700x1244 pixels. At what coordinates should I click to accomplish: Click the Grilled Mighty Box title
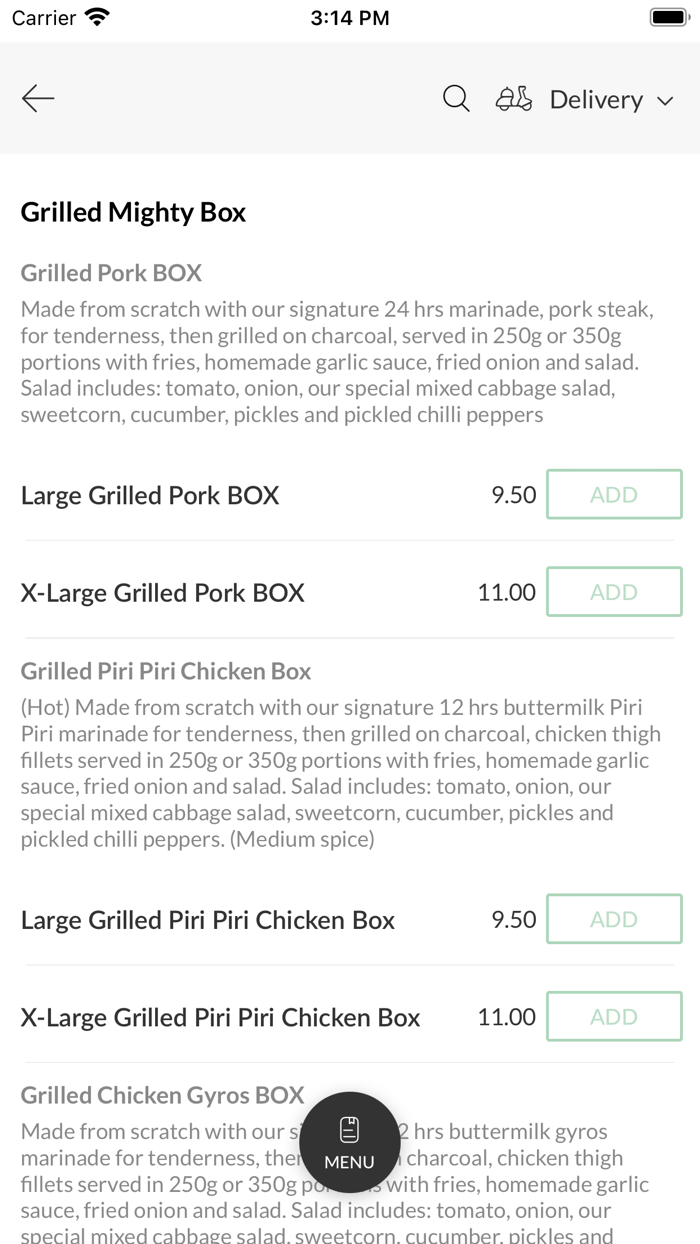click(x=132, y=211)
